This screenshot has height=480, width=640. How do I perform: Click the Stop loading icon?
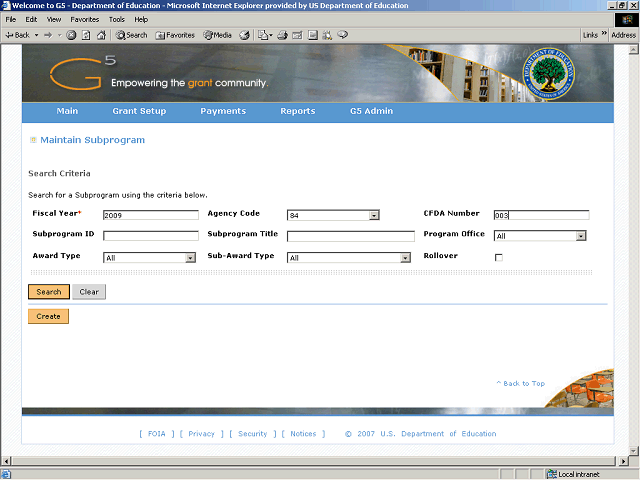coord(71,35)
